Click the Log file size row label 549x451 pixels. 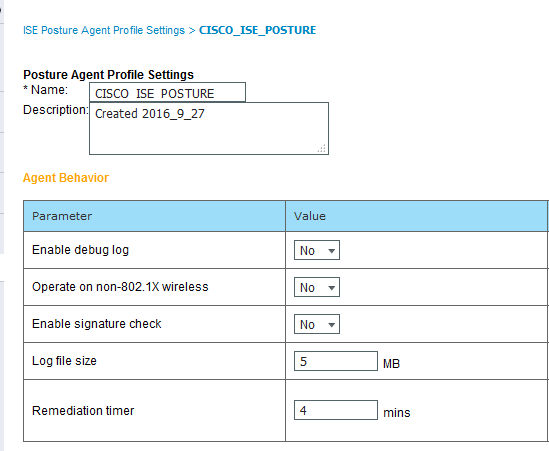click(x=64, y=361)
